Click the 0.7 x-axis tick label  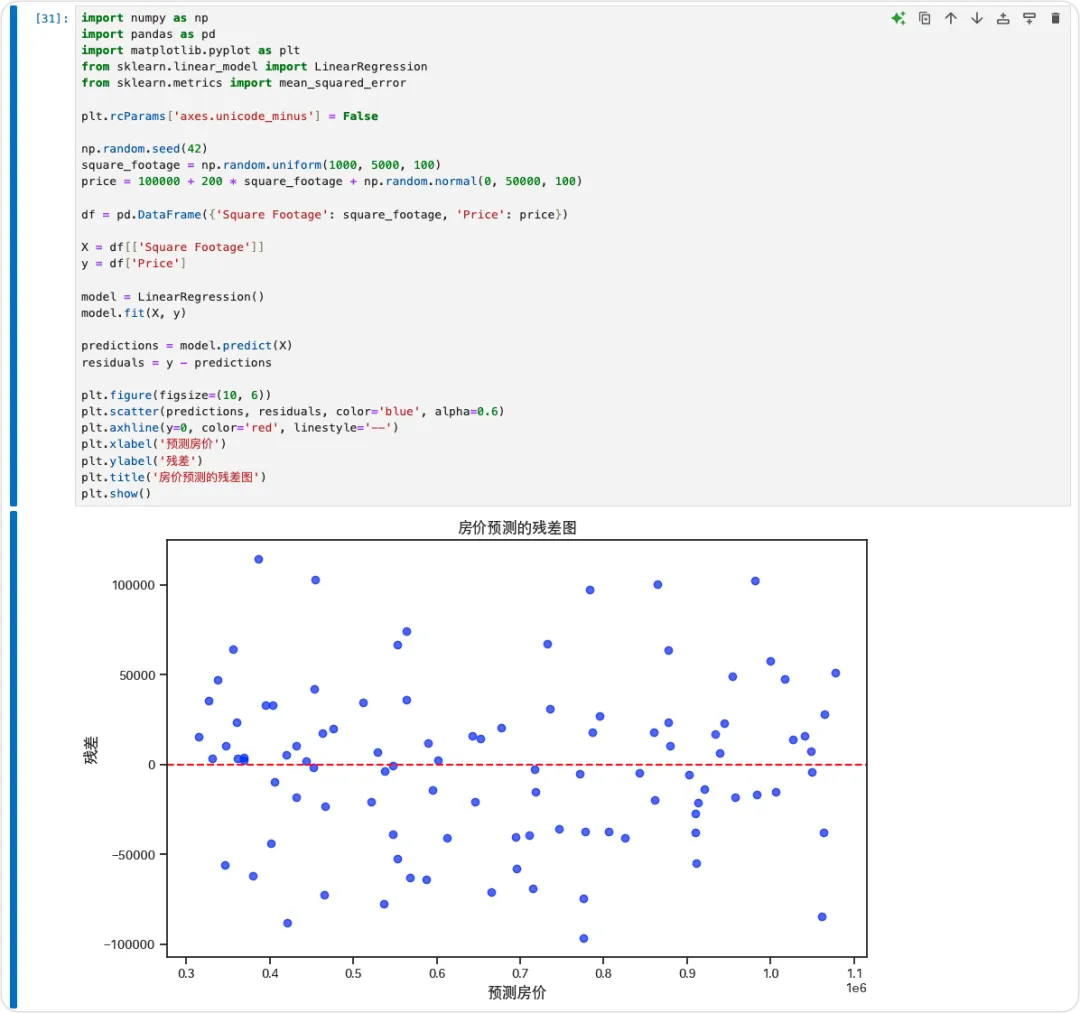520,974
